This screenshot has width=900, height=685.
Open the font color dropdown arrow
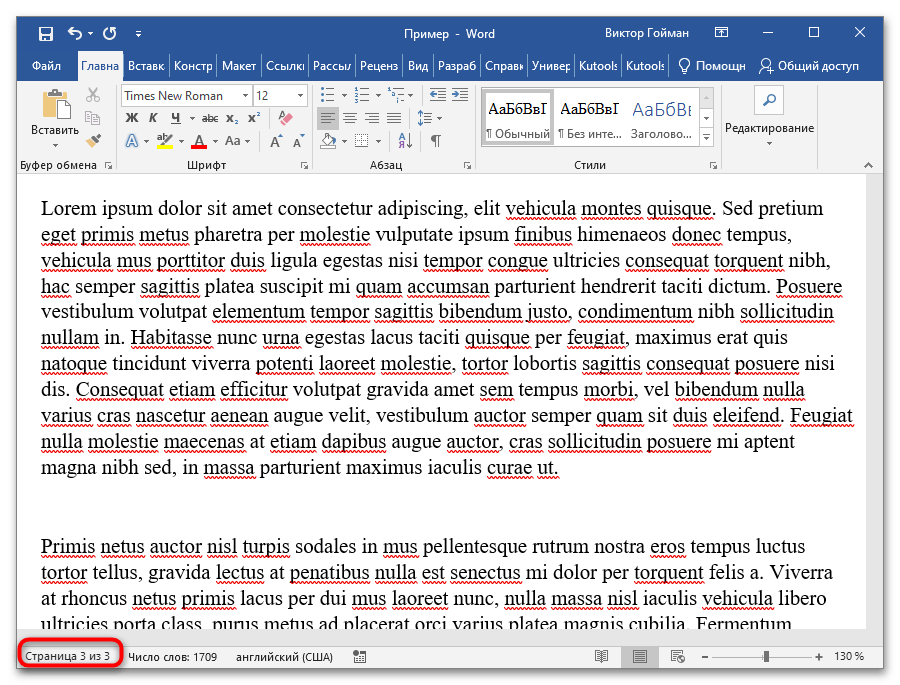tap(215, 141)
